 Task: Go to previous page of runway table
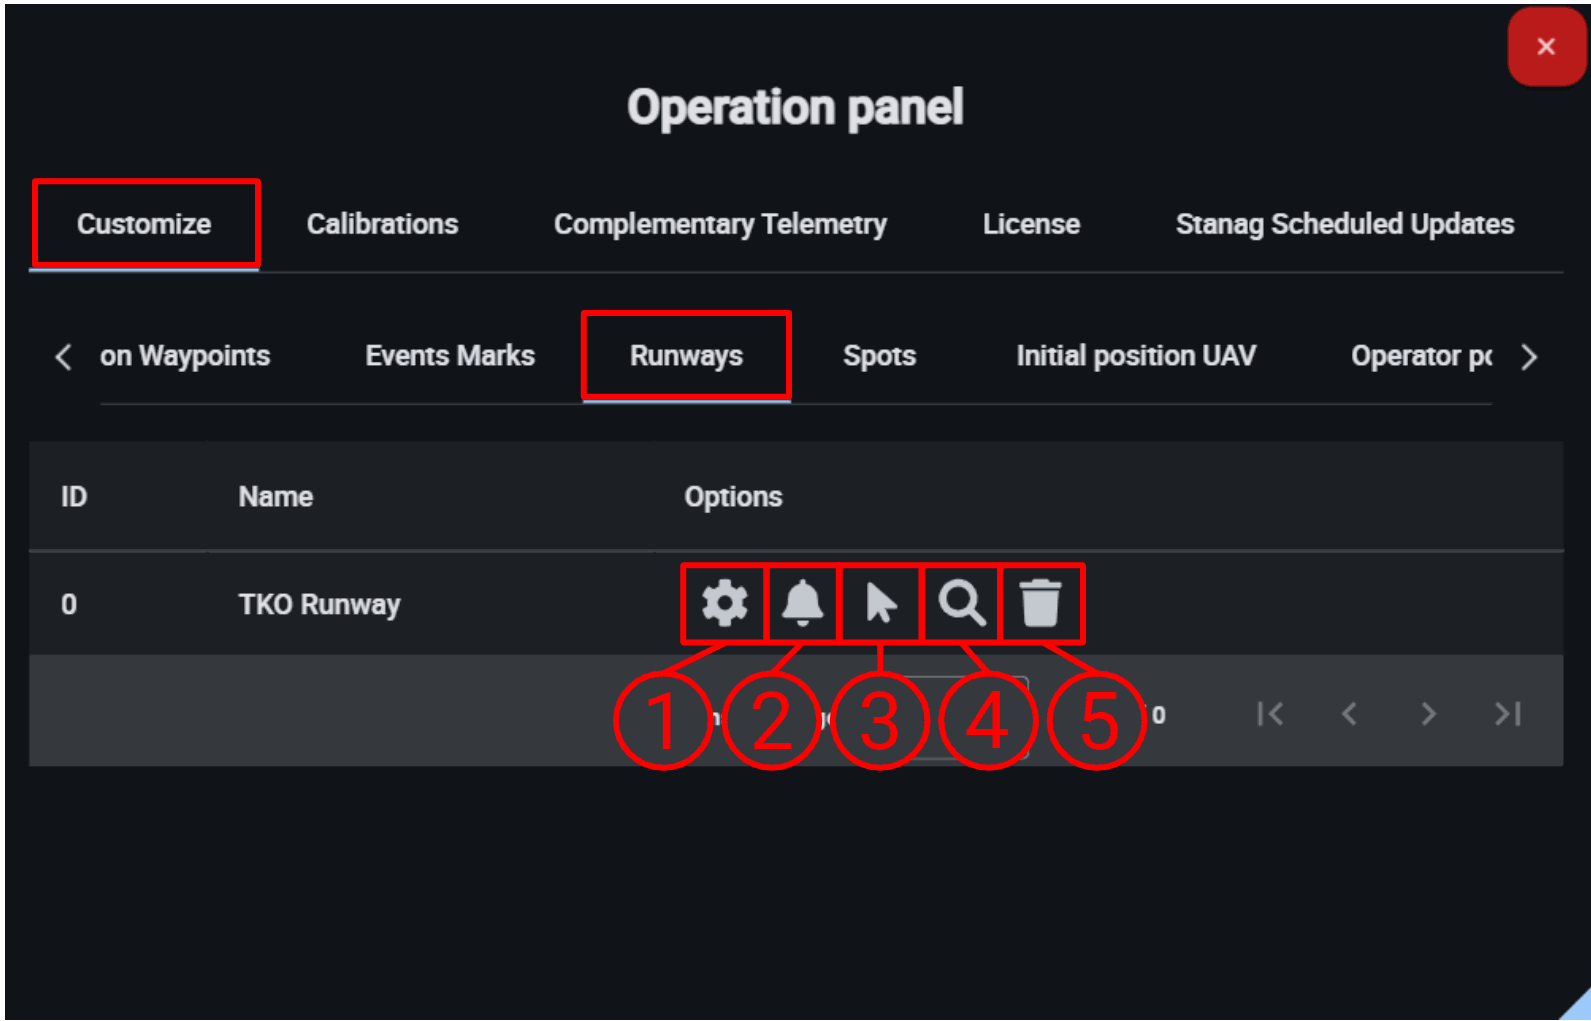[x=1349, y=714]
